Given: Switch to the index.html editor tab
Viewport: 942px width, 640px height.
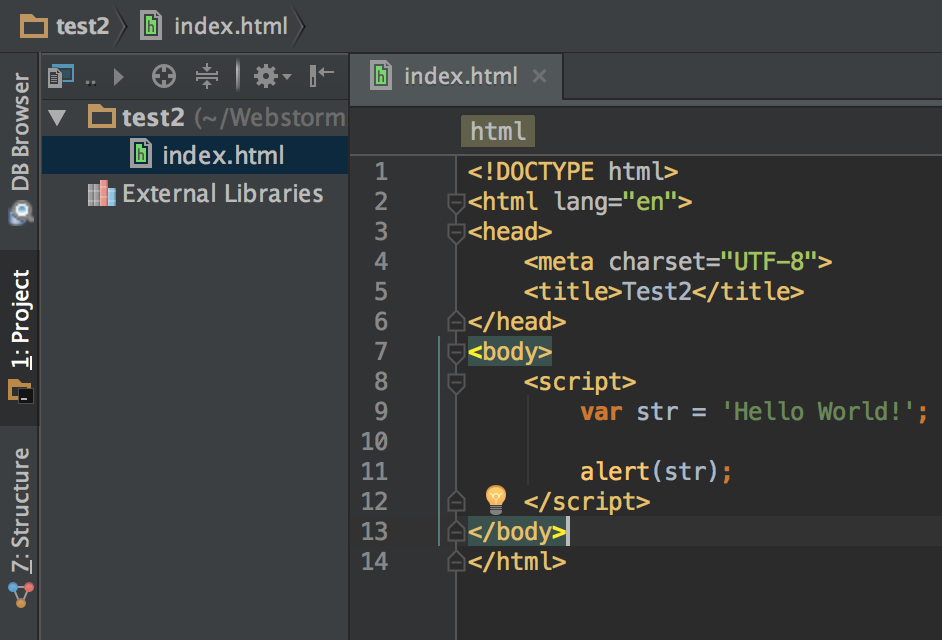Looking at the screenshot, I should point(460,76).
